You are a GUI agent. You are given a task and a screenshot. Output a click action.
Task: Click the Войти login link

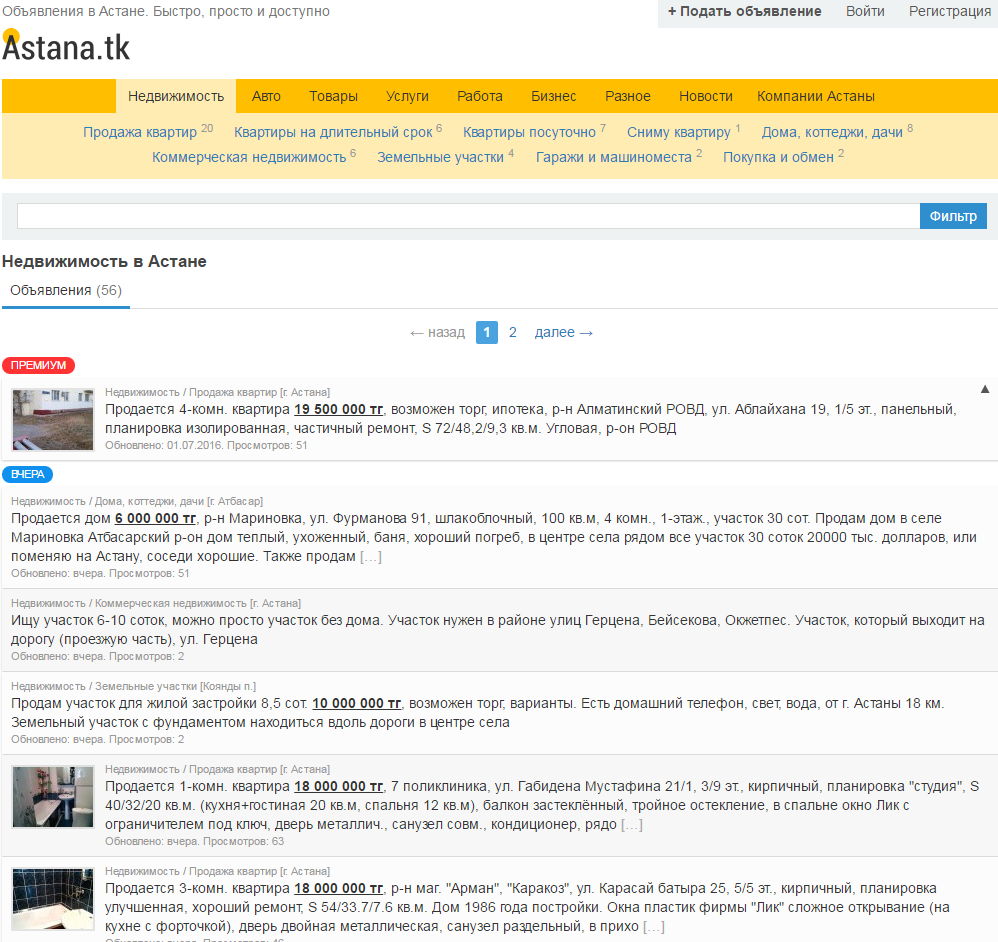point(865,11)
